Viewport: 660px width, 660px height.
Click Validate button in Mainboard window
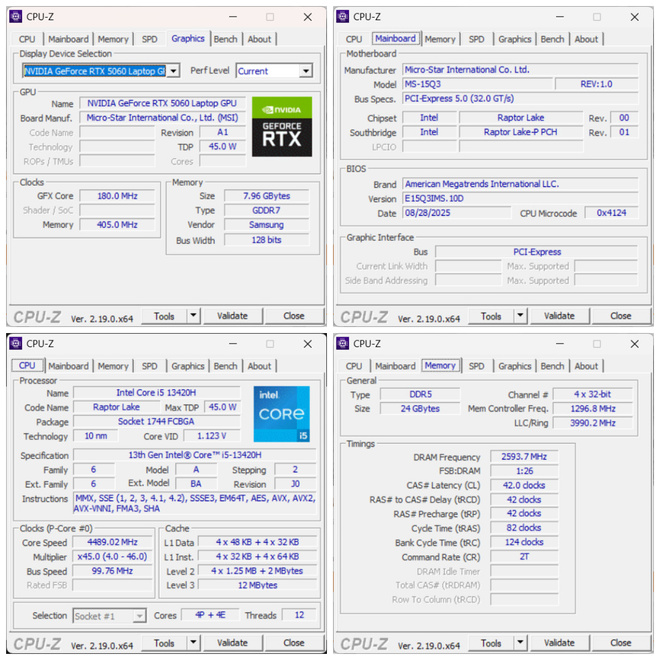(559, 316)
